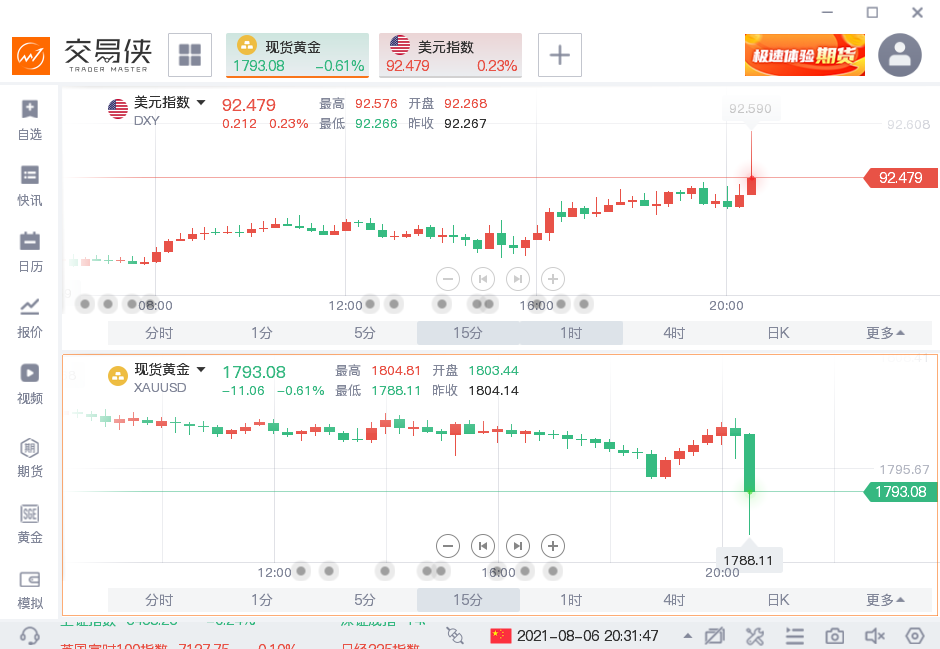This screenshot has width=940, height=649.
Task: Open the 视频 video sidebar icon
Action: pyautogui.click(x=29, y=384)
